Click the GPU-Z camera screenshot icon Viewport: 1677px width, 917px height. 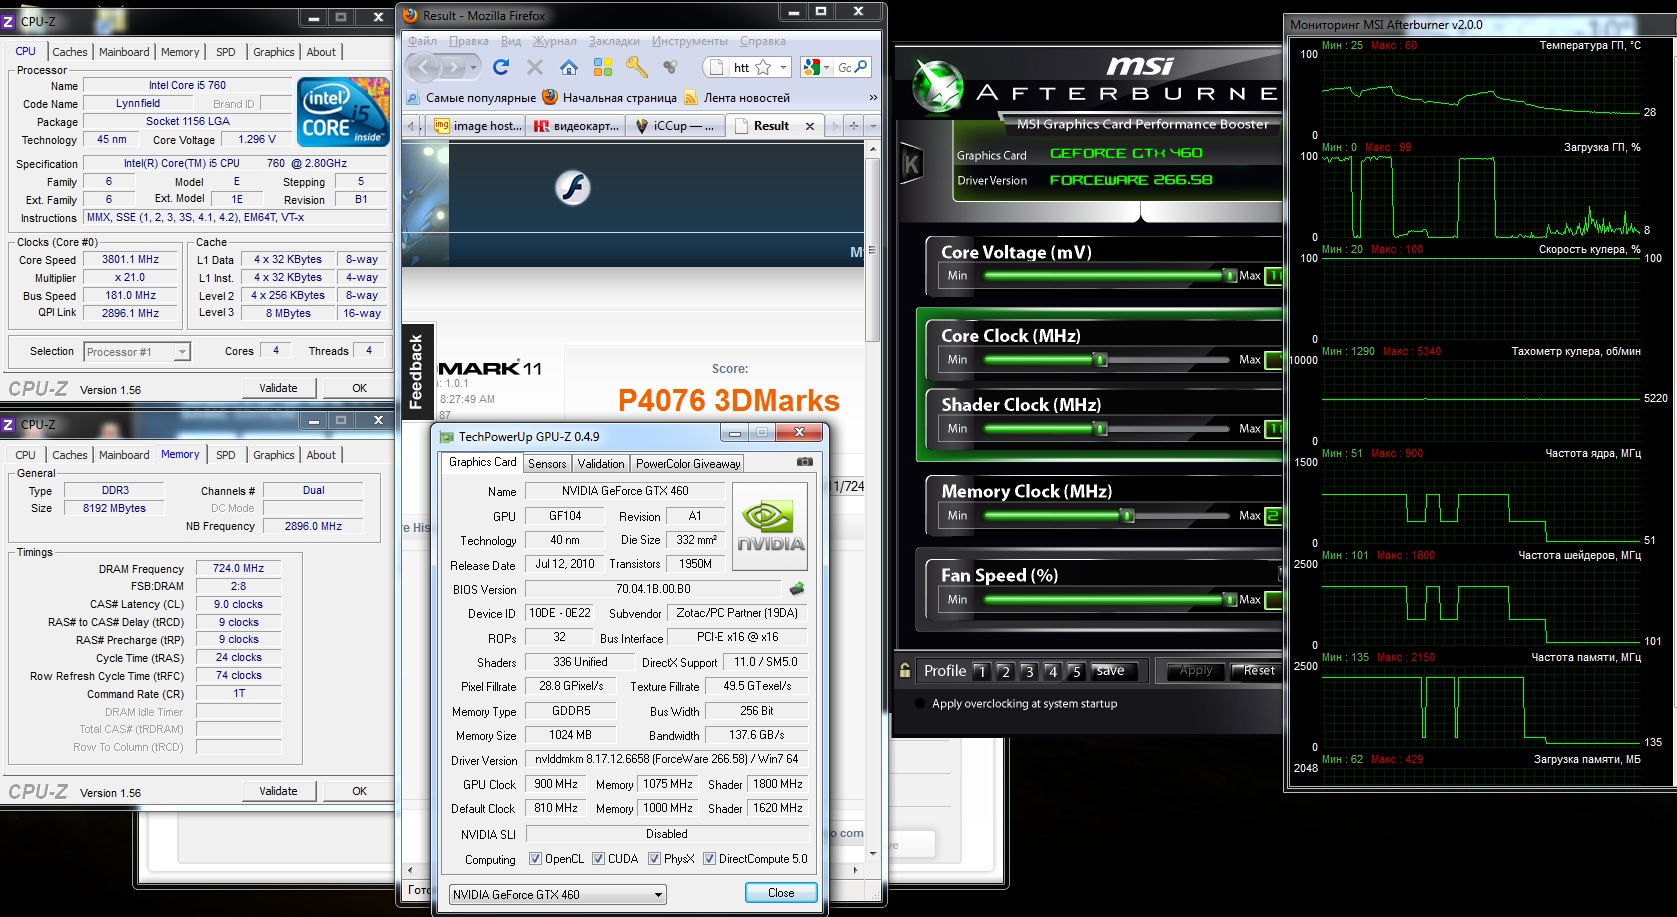click(804, 462)
